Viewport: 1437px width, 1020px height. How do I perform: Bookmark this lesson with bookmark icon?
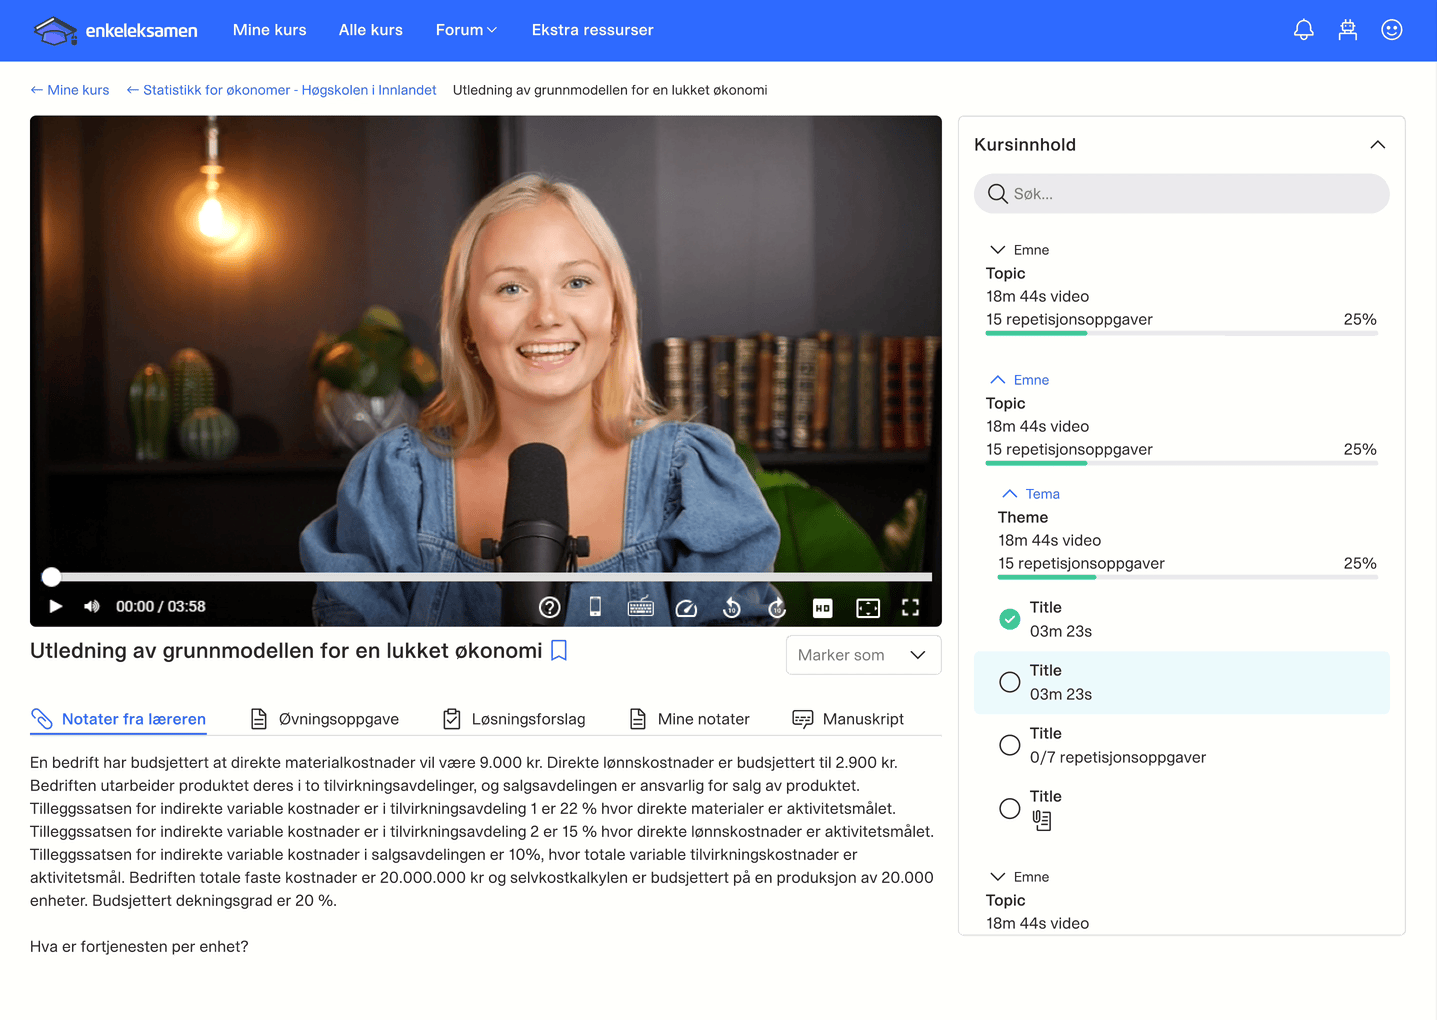pos(559,651)
